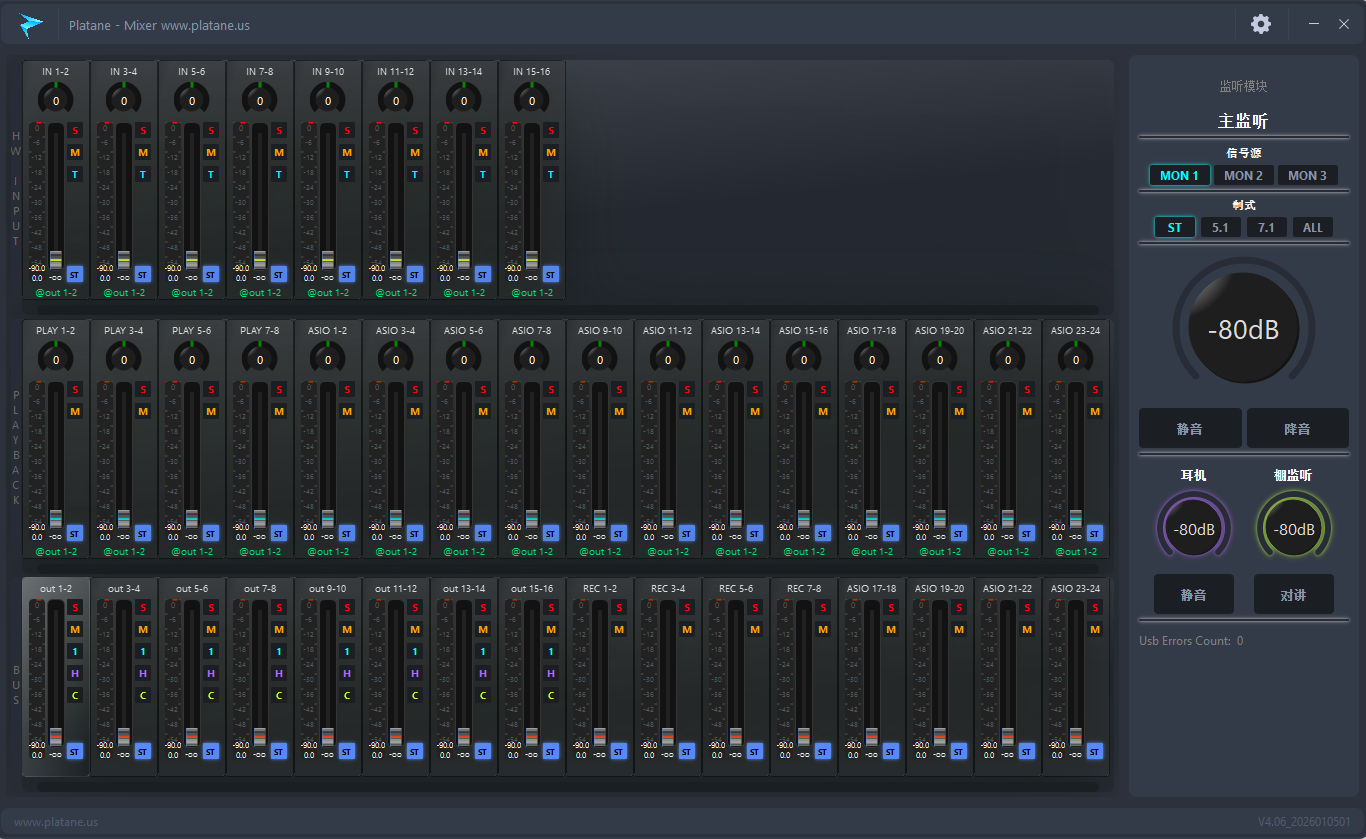Click the main monitor 静音 mute button
This screenshot has width=1366, height=839.
pyautogui.click(x=1190, y=428)
